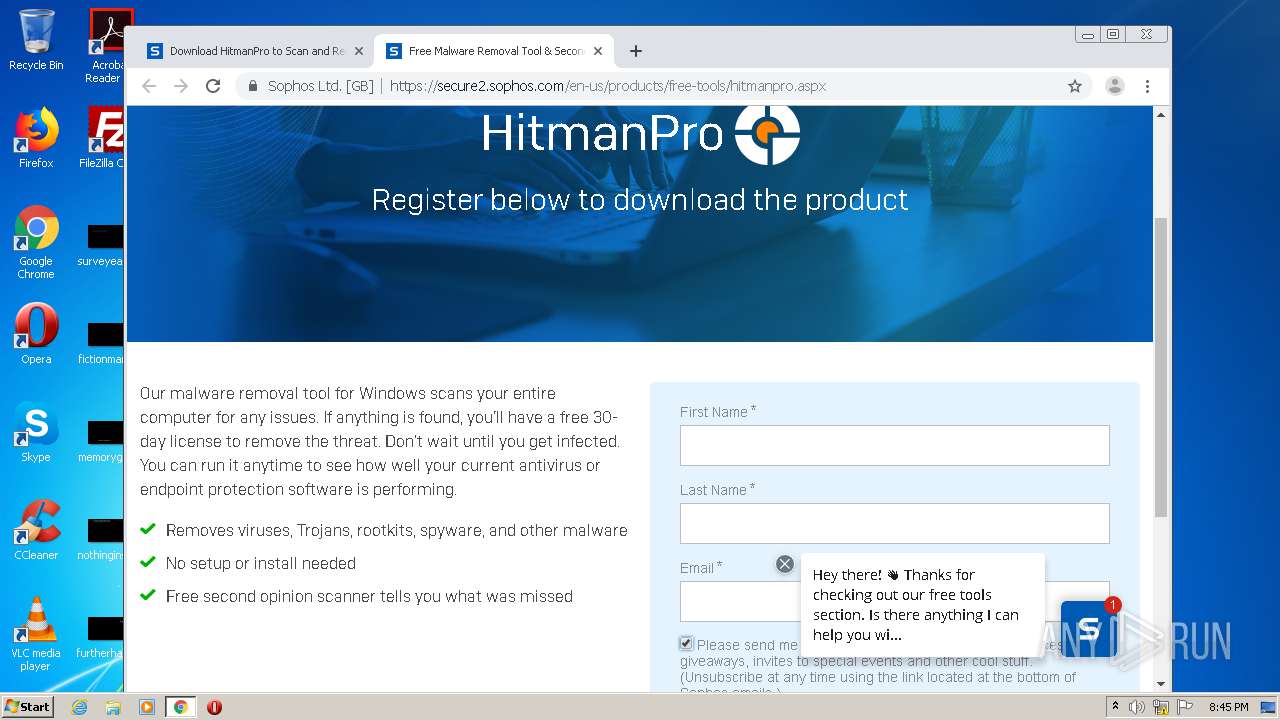
Task: Select the VLC media player shortcut
Action: [36, 634]
